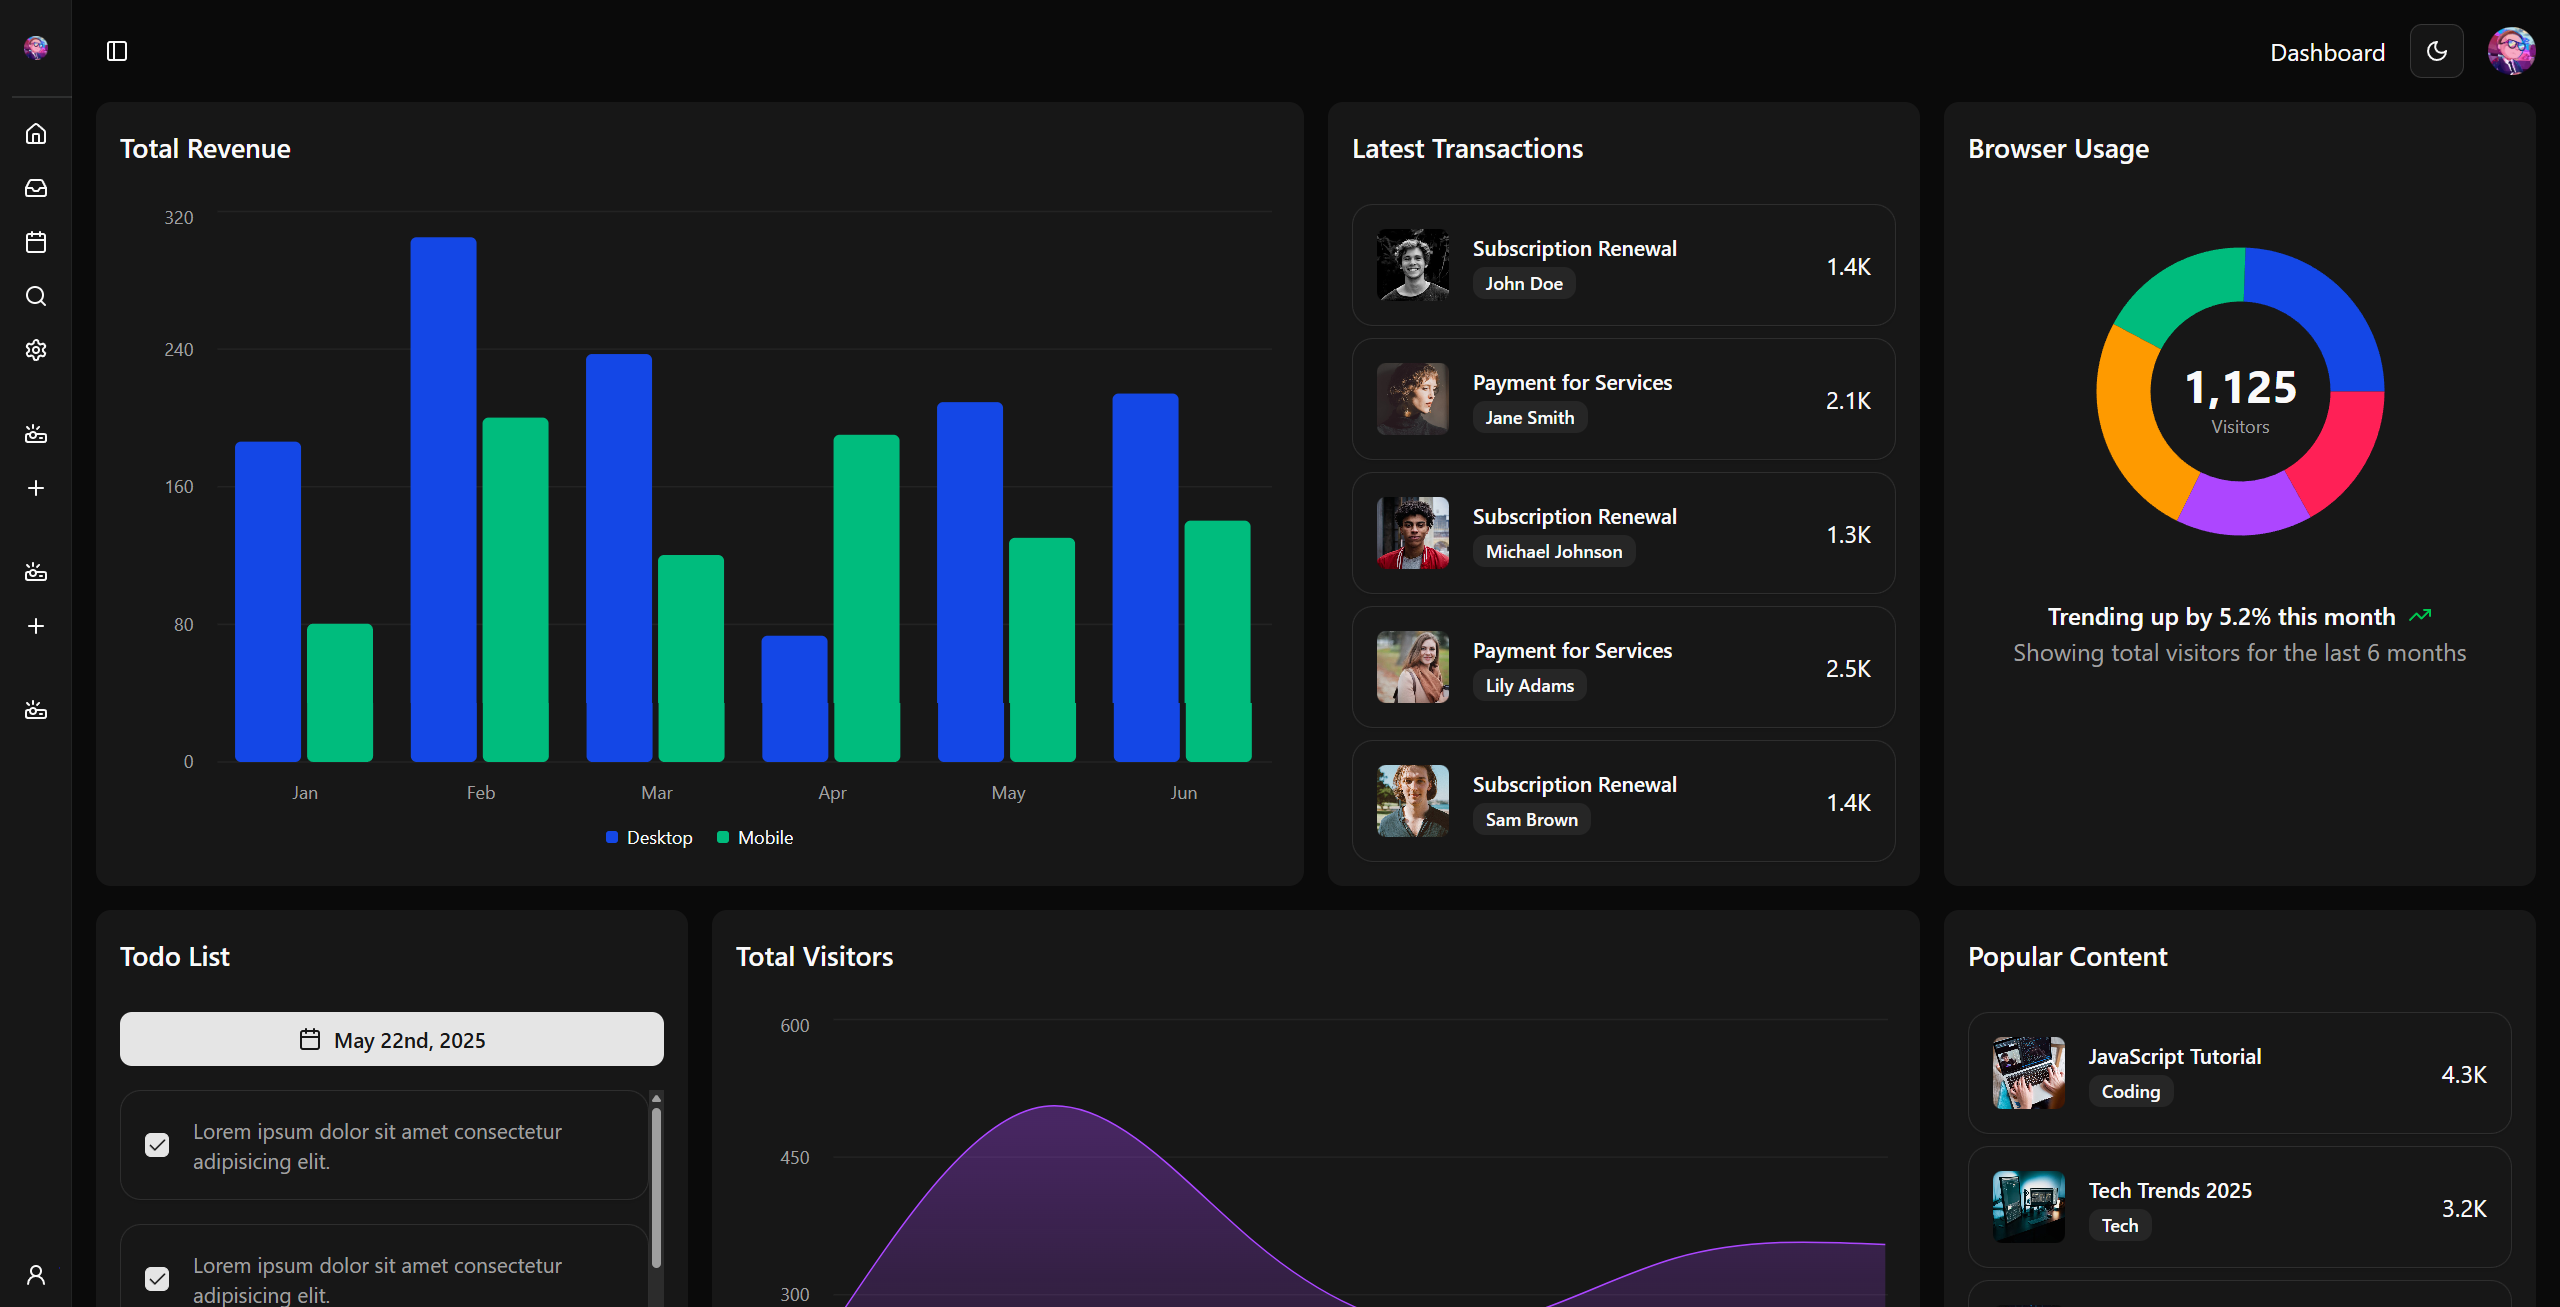Select the Lily Adams name badge
The width and height of the screenshot is (2560, 1307).
coord(1530,685)
